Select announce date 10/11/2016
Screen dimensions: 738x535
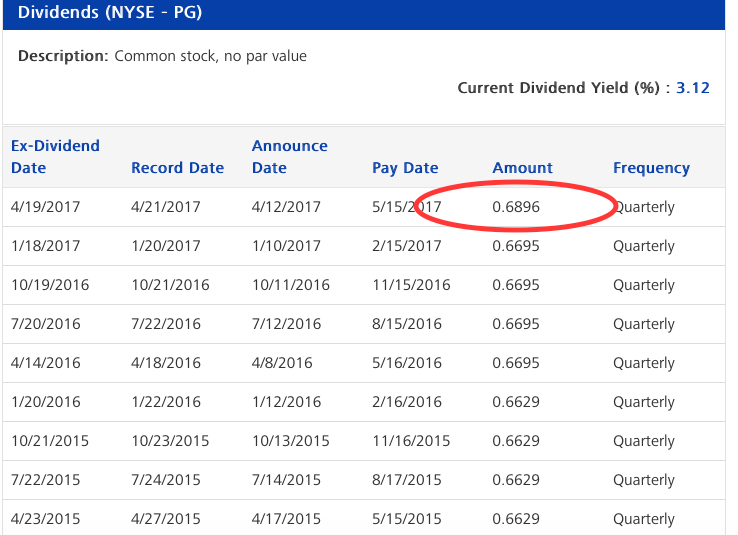coord(291,285)
